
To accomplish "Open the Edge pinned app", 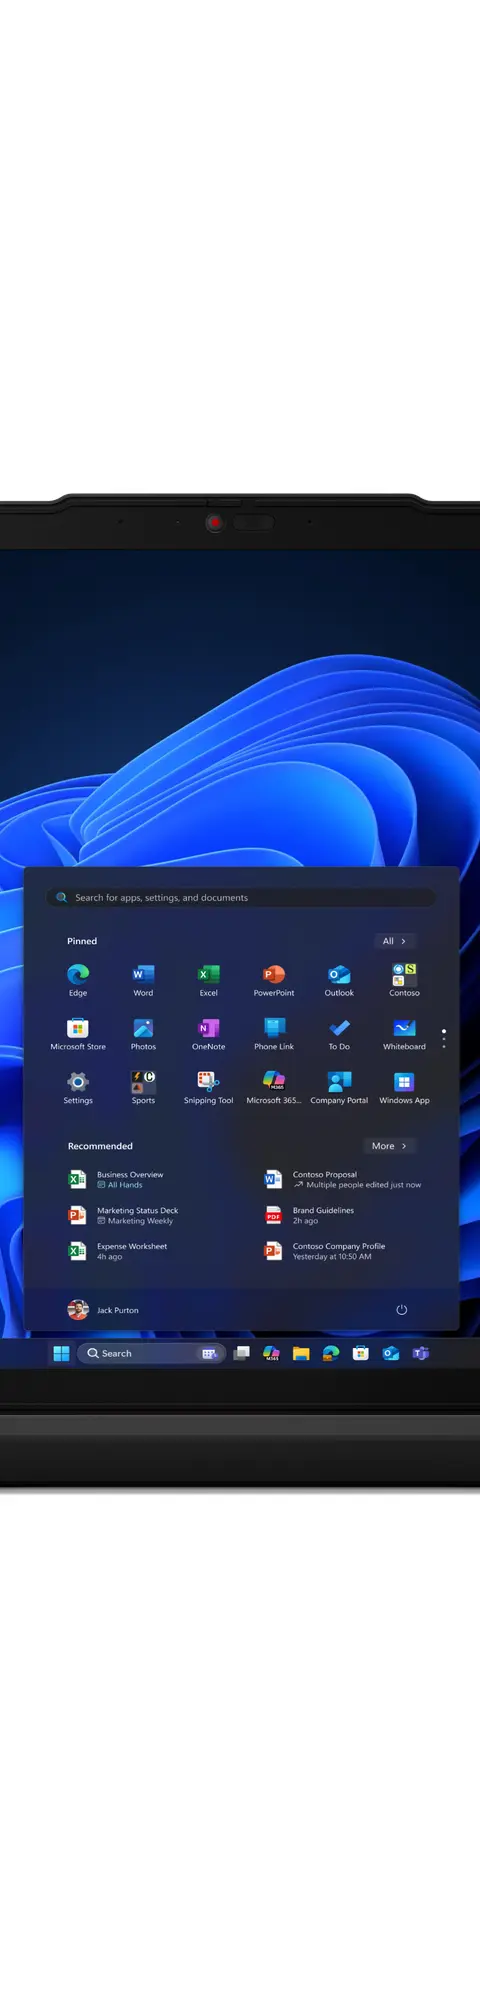I will point(78,979).
